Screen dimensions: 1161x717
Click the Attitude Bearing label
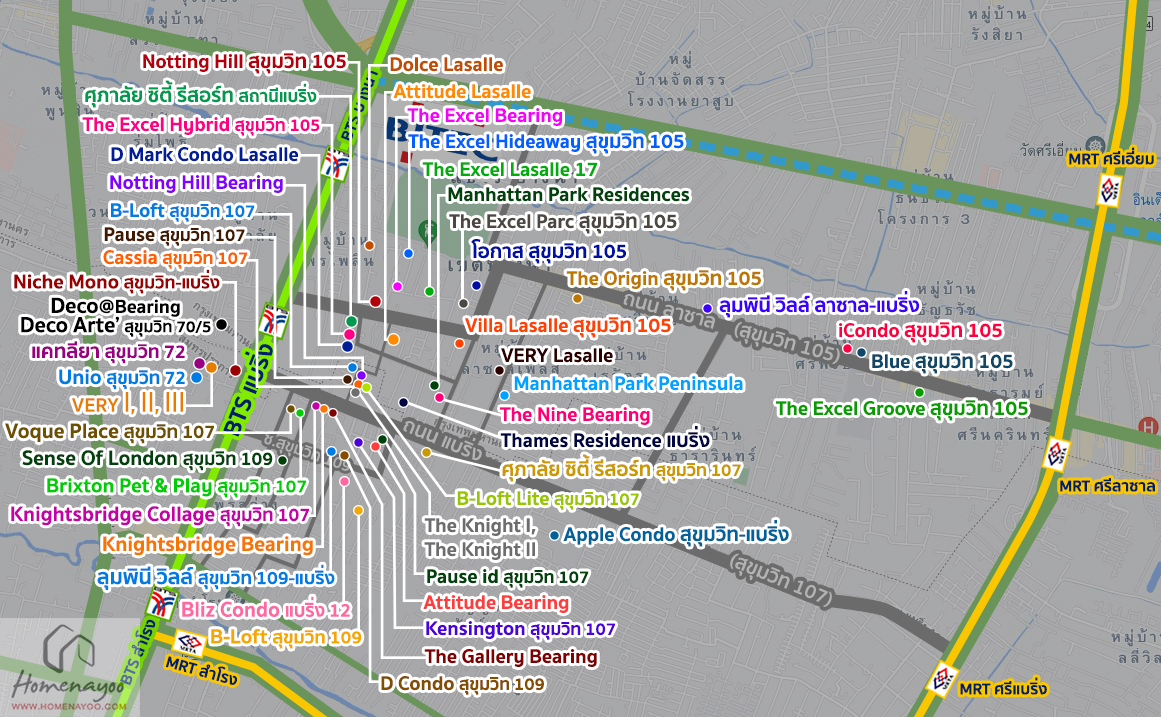pos(496,603)
